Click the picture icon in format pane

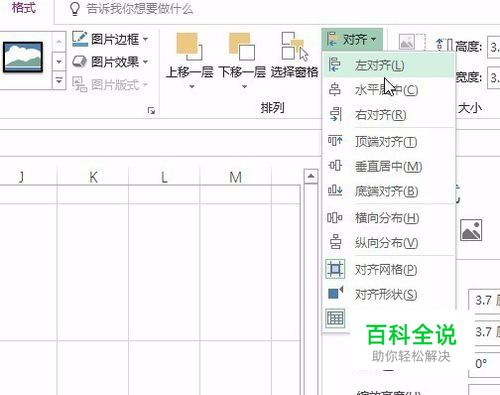pyautogui.click(x=471, y=230)
